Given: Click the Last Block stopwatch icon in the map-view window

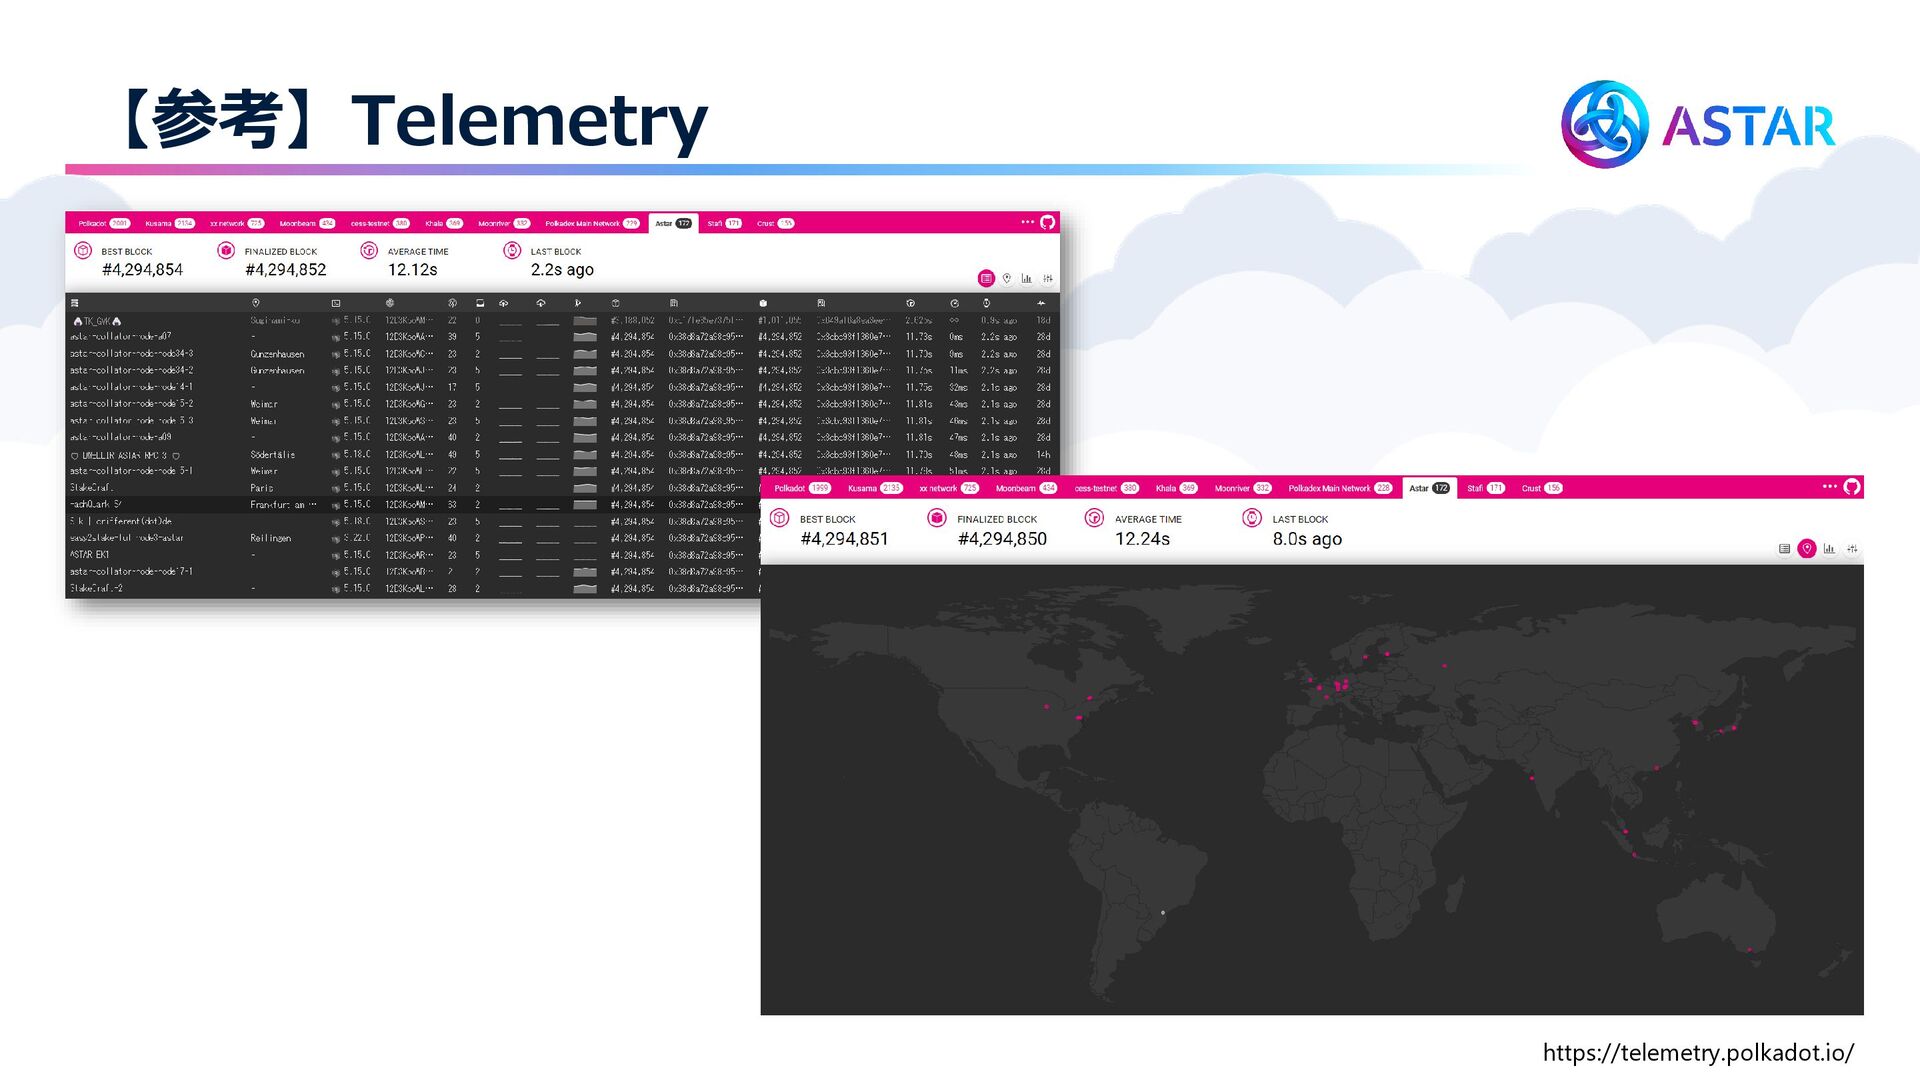Looking at the screenshot, I should click(x=1252, y=517).
